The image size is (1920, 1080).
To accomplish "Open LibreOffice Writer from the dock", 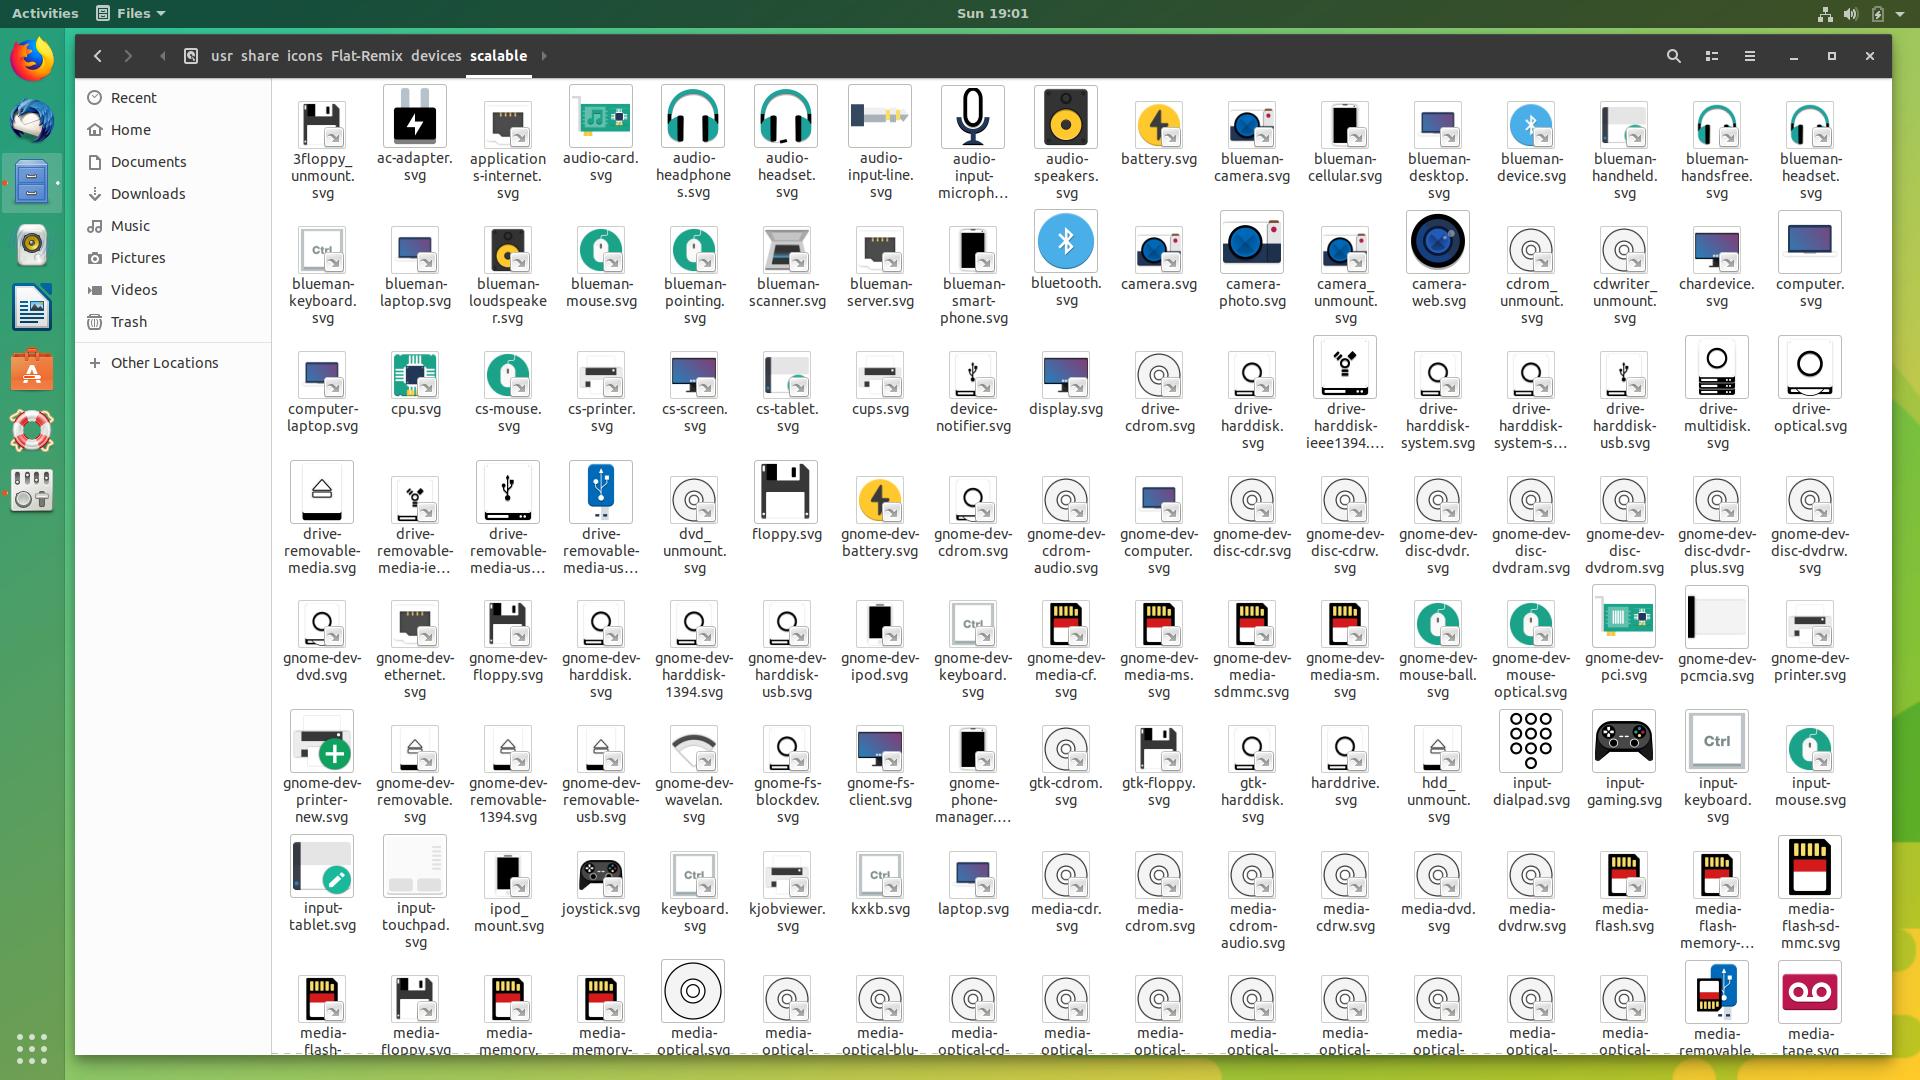I will (31, 308).
